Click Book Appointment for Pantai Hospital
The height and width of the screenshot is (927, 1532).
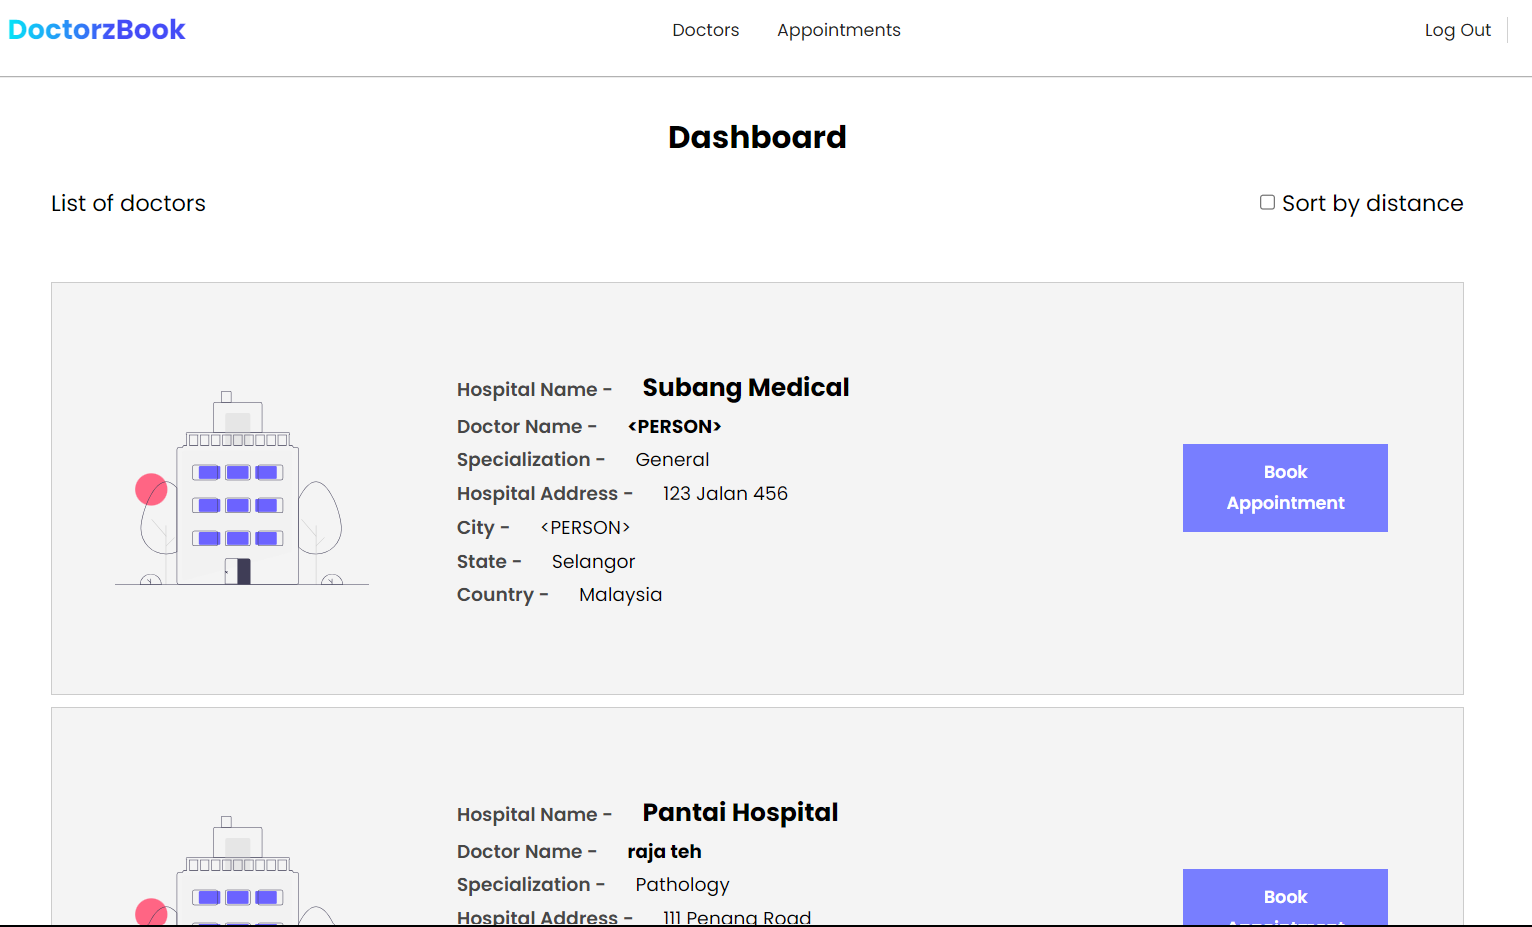pyautogui.click(x=1285, y=897)
